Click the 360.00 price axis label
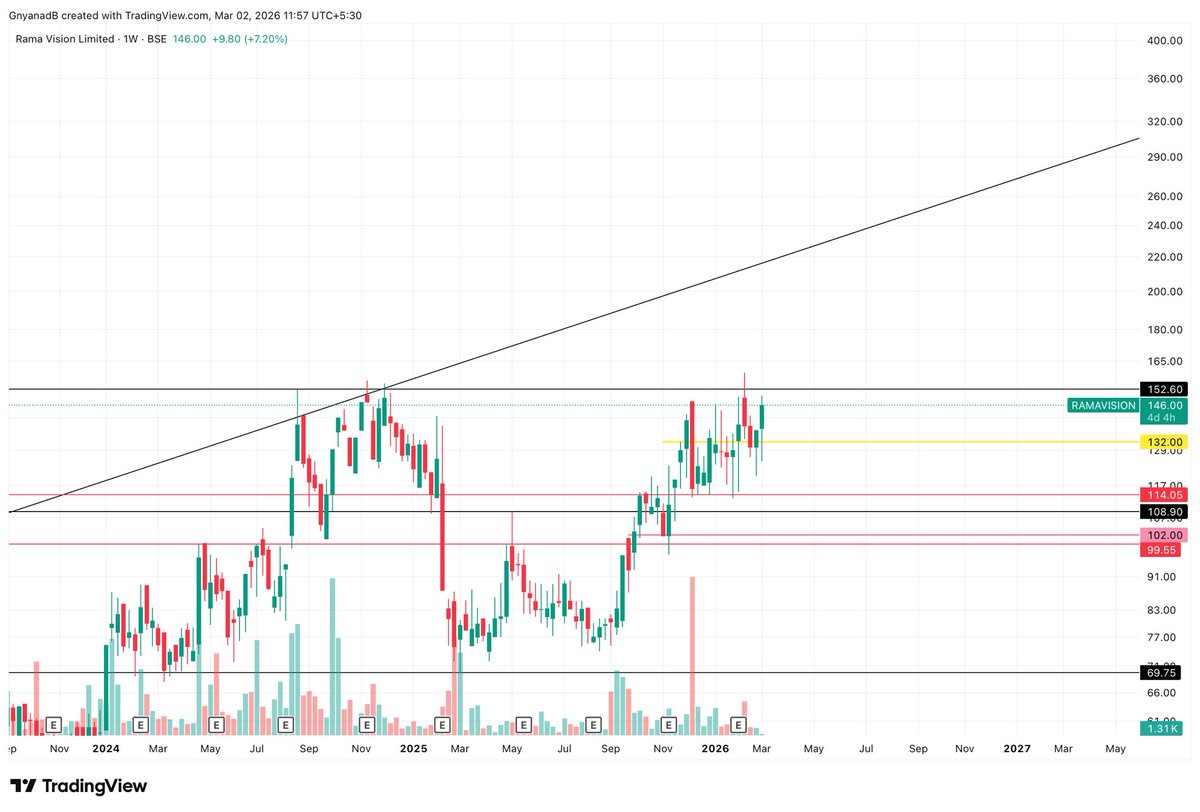The height and width of the screenshot is (812, 1200). click(1164, 78)
